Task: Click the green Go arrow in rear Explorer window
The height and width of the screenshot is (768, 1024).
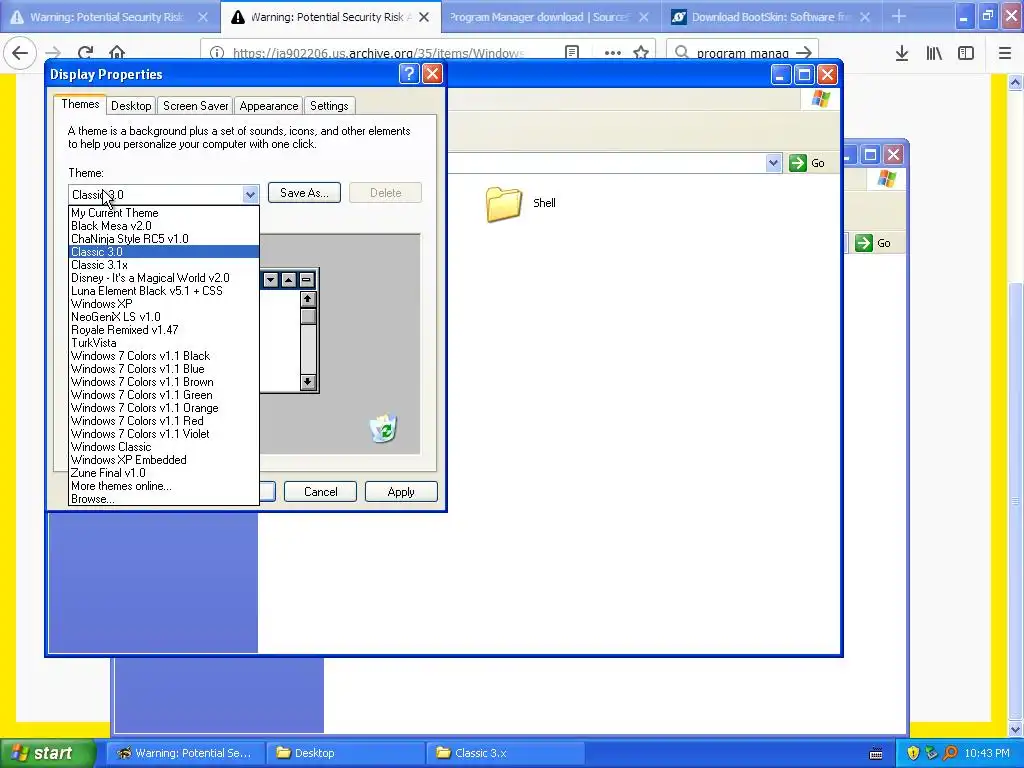Action: pyautogui.click(x=863, y=243)
